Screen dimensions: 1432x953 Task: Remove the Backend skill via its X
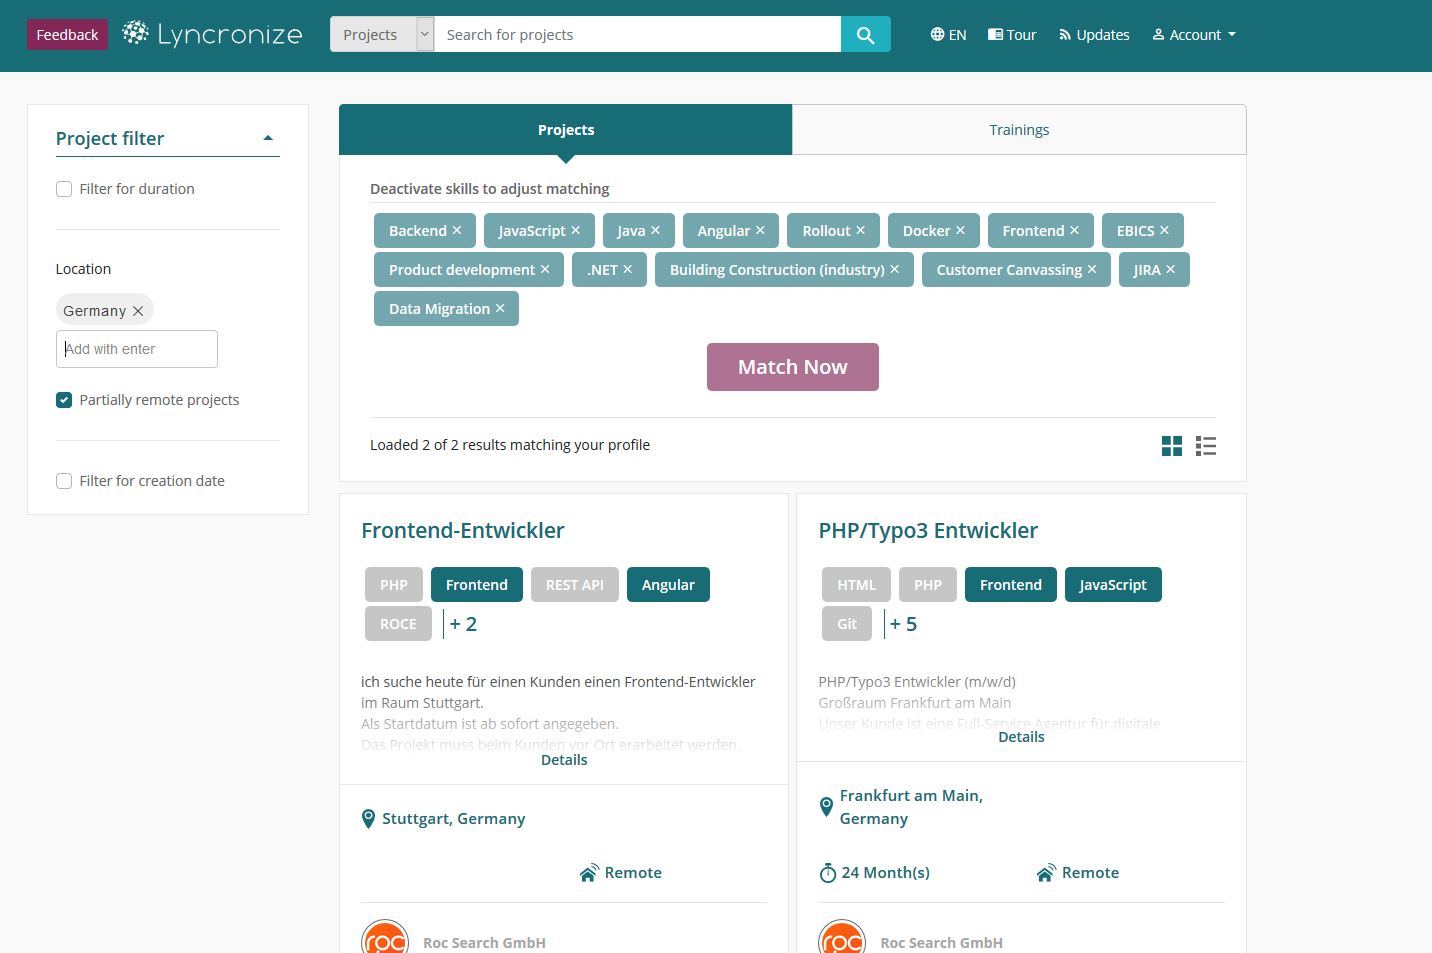point(457,230)
